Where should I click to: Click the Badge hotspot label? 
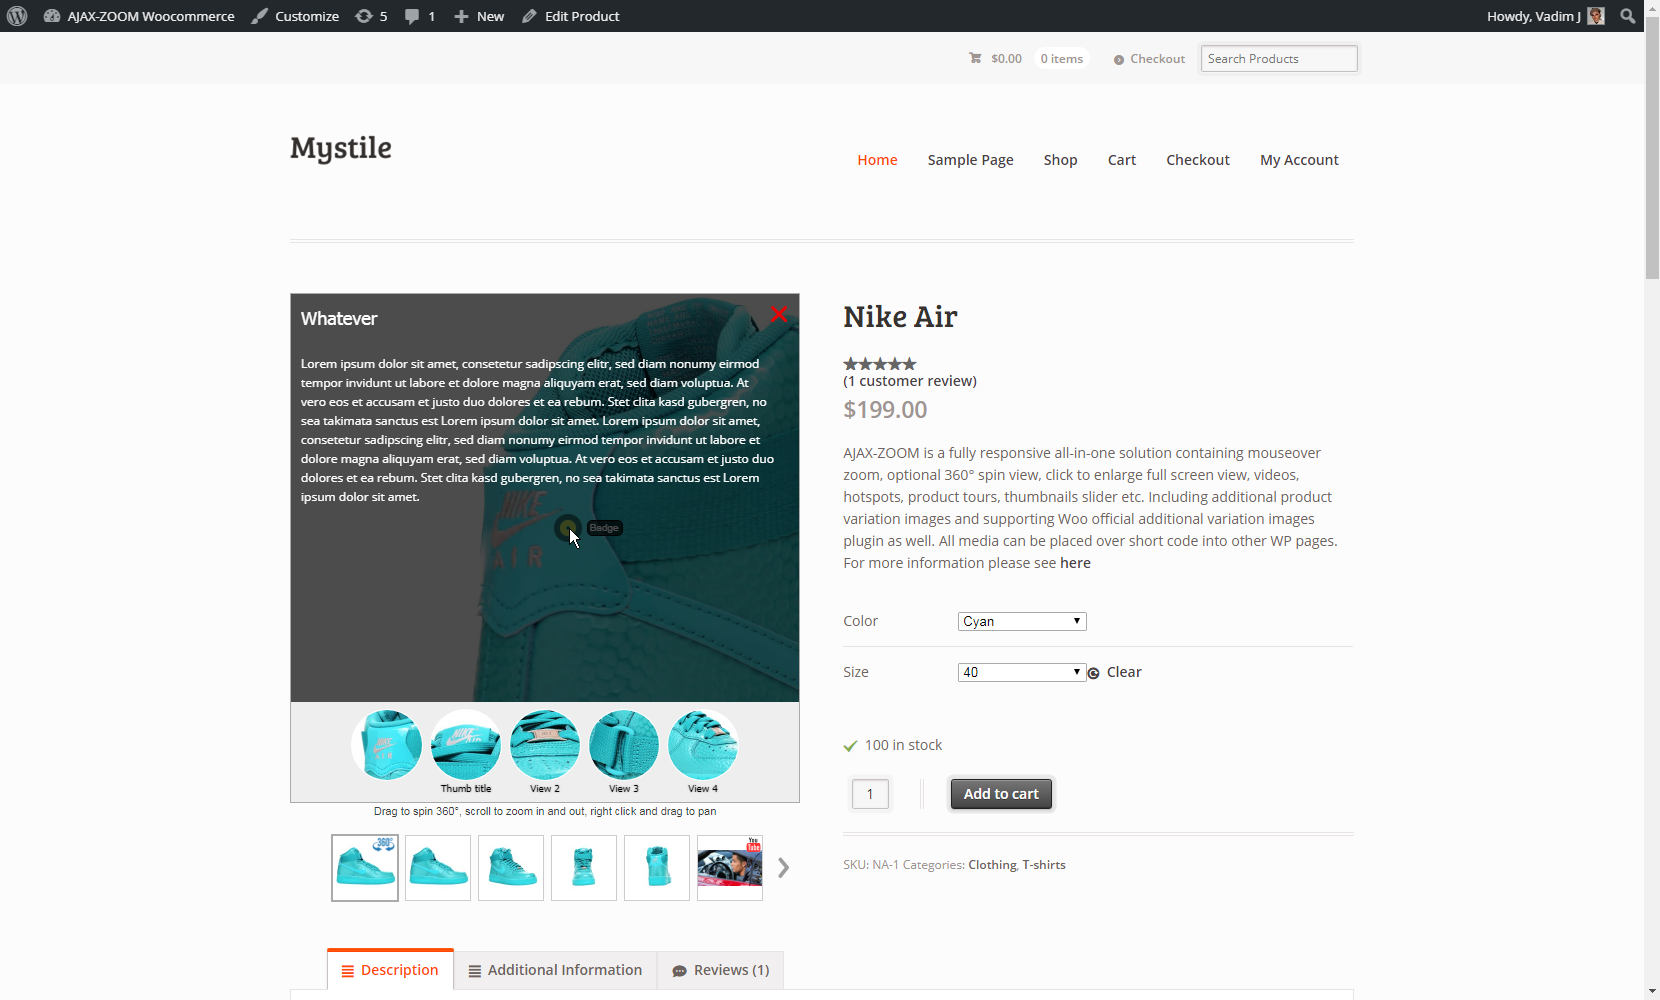[x=604, y=528]
